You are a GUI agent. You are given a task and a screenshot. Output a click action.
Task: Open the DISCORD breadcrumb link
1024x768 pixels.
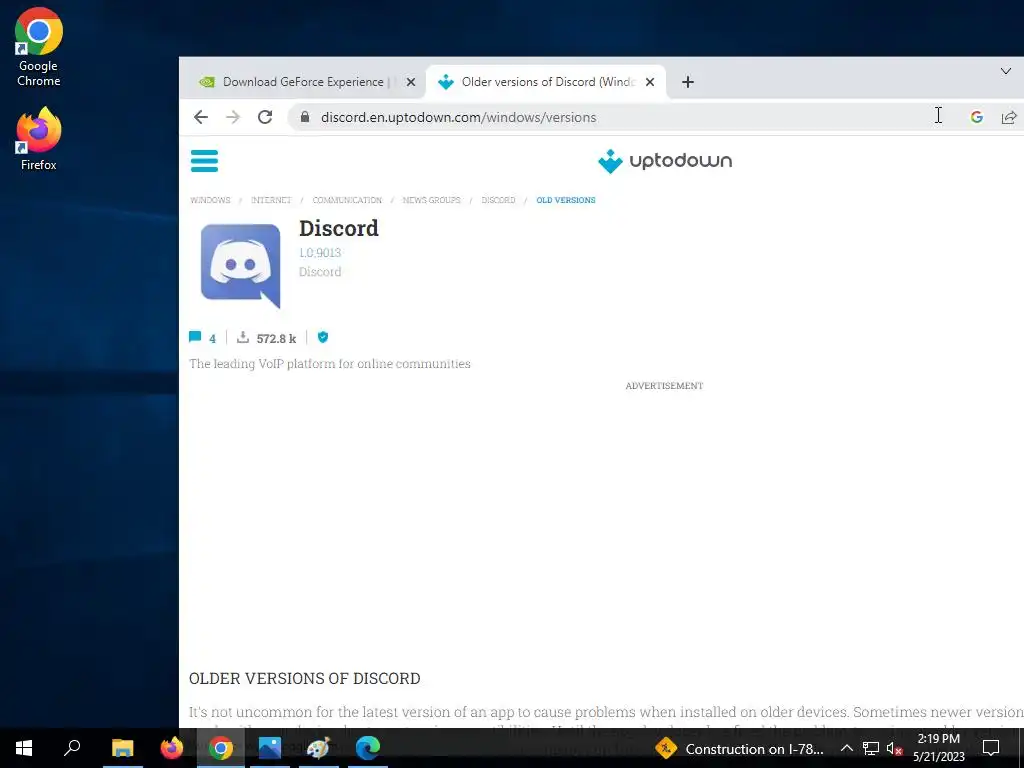point(498,200)
